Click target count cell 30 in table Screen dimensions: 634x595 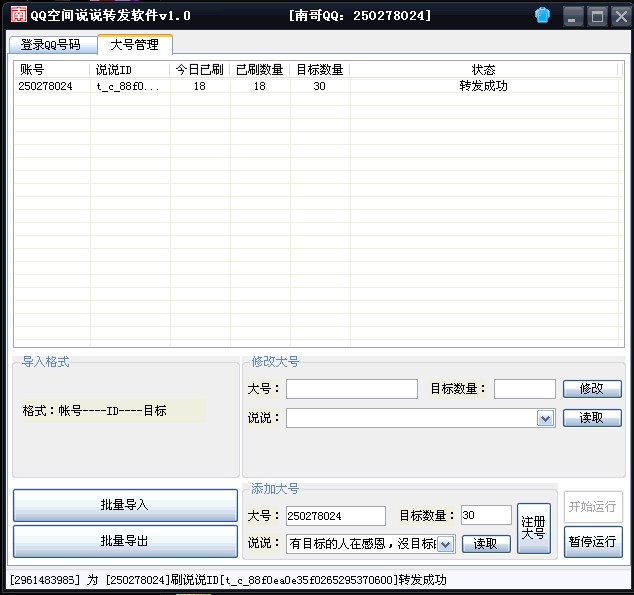(319, 86)
